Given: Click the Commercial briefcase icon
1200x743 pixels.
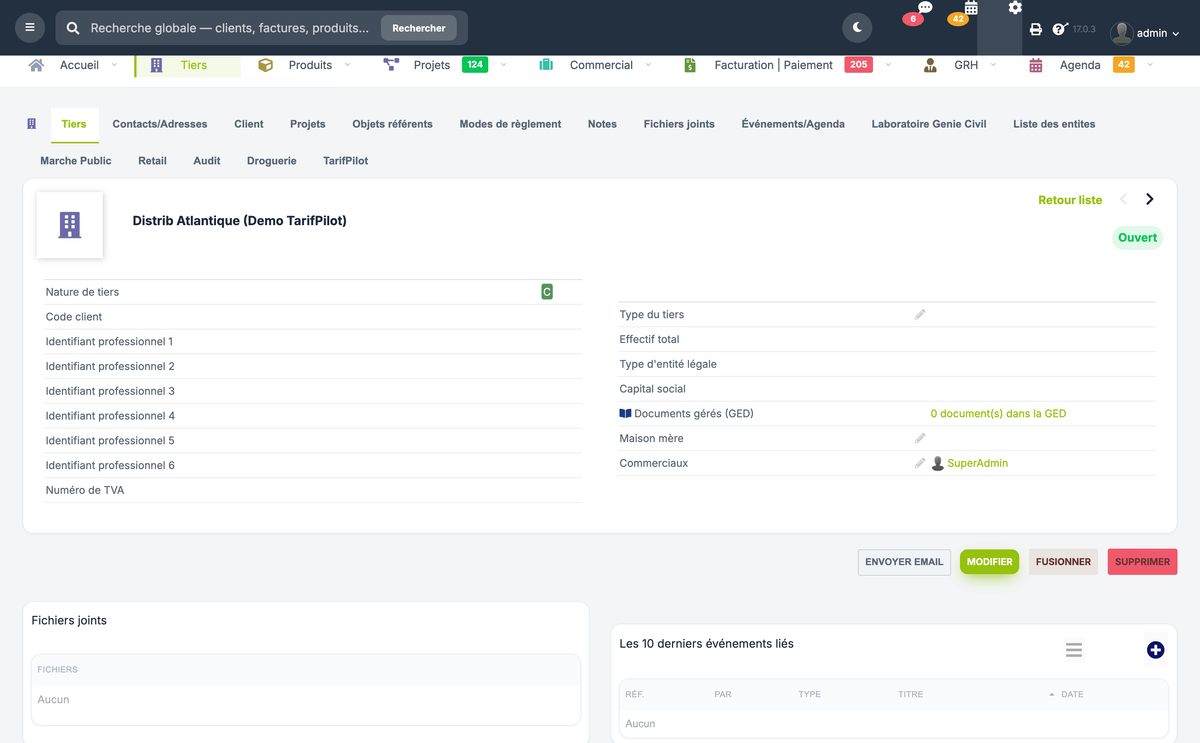Looking at the screenshot, I should 546,65.
